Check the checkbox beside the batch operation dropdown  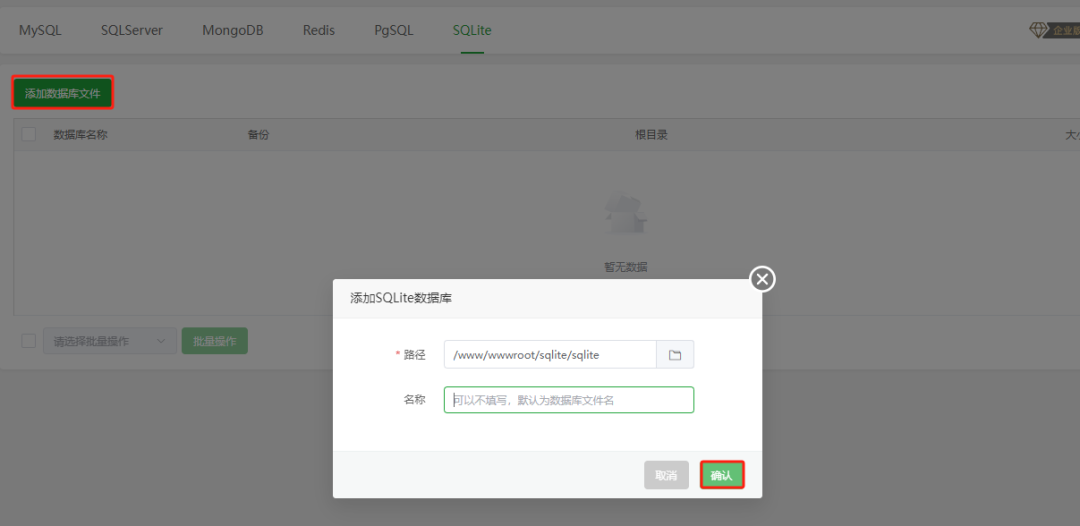29,341
